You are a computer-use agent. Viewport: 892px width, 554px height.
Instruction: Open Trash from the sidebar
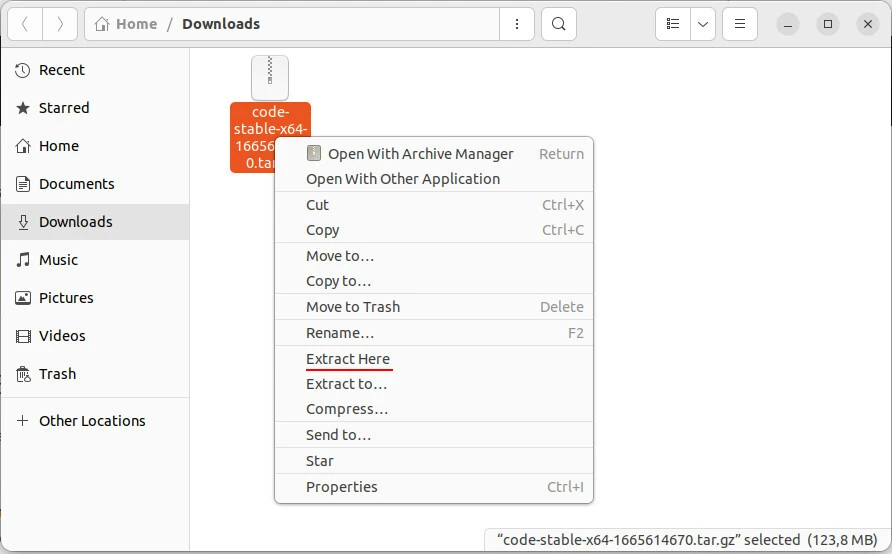point(57,374)
